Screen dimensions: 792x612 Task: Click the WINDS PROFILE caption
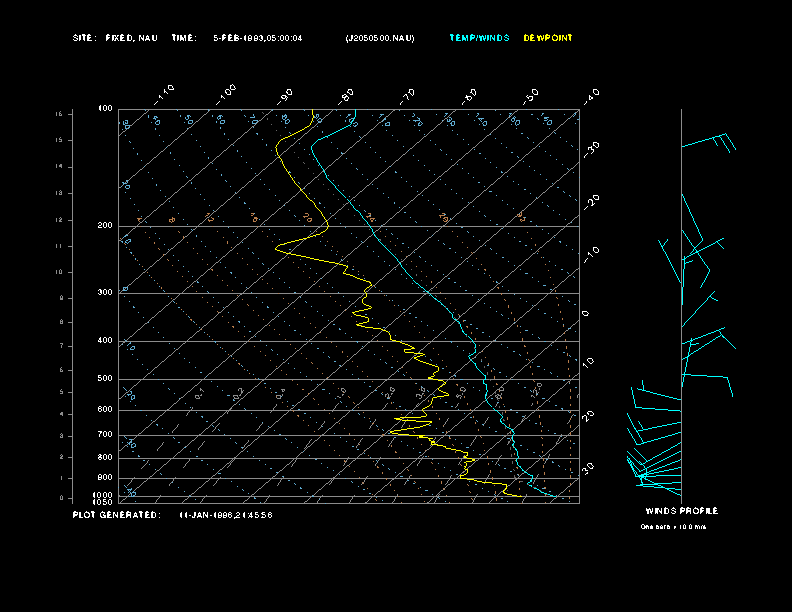point(680,511)
